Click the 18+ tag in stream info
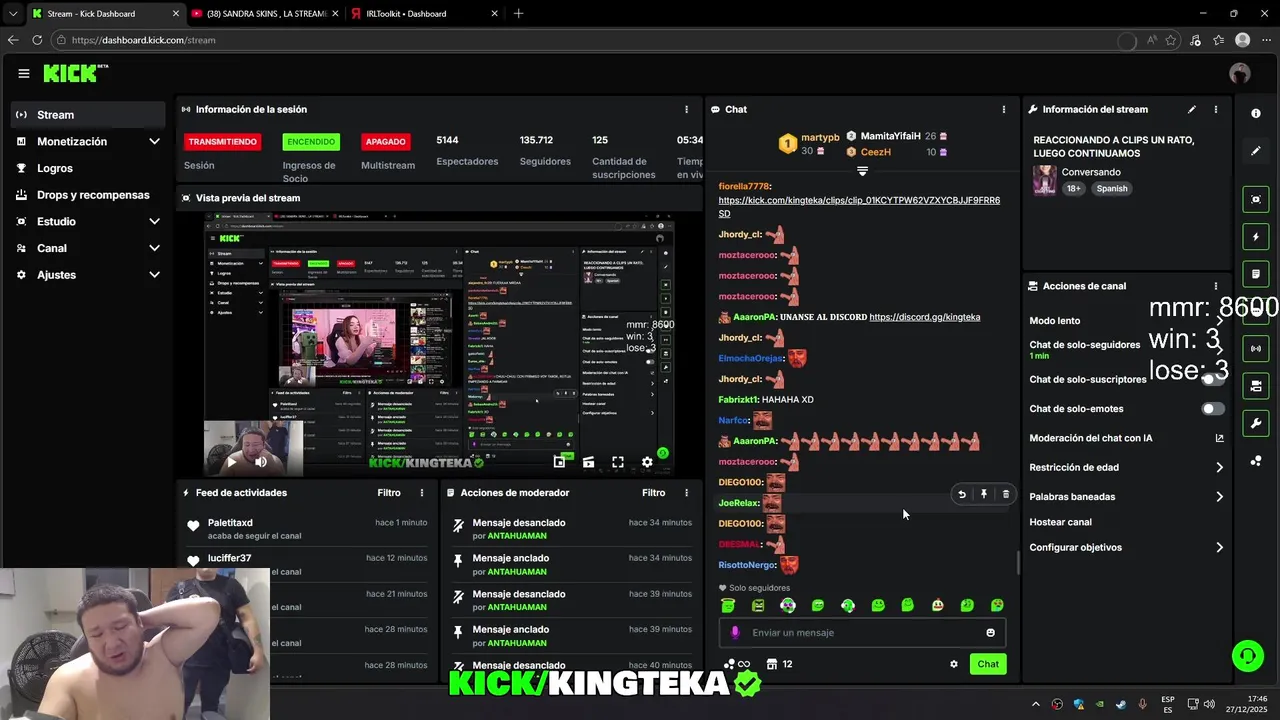Viewport: 1280px width, 720px height. pos(1073,188)
